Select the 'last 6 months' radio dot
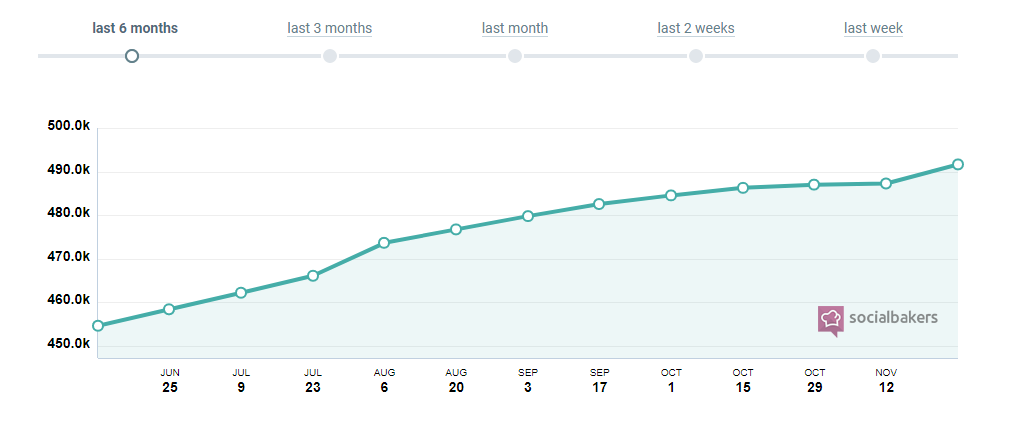 click(x=132, y=56)
